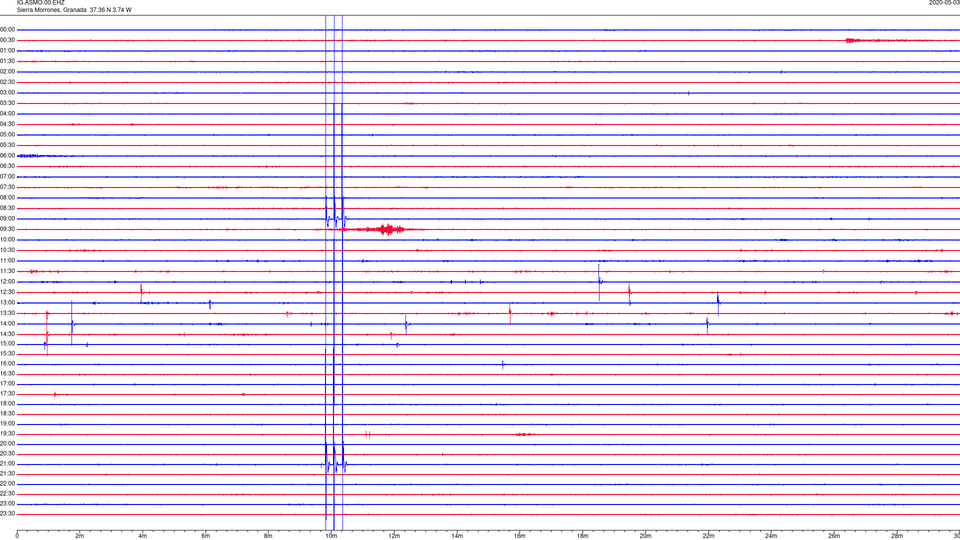Image resolution: width=960 pixels, height=540 pixels.
Task: Click the 04:00 trace label
Action: point(8,114)
